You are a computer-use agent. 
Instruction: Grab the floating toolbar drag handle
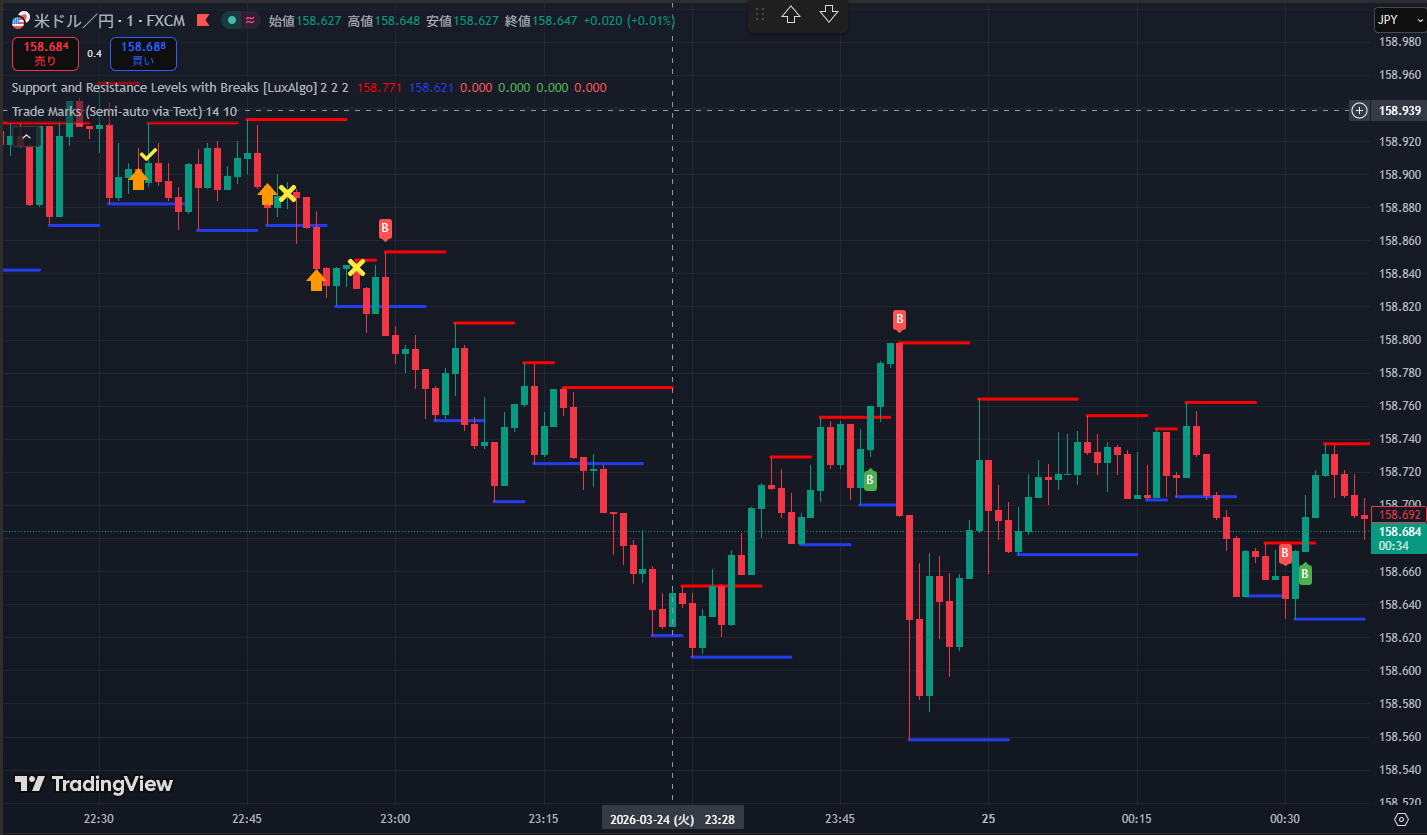pos(760,15)
